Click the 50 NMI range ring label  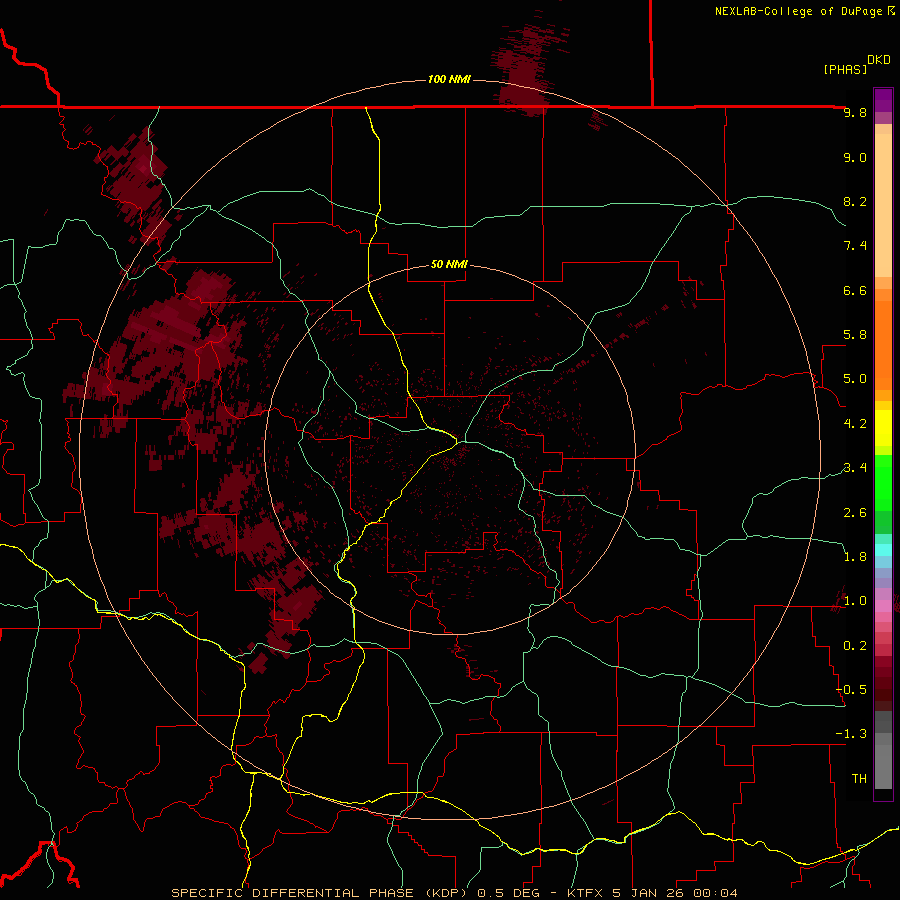[449, 264]
